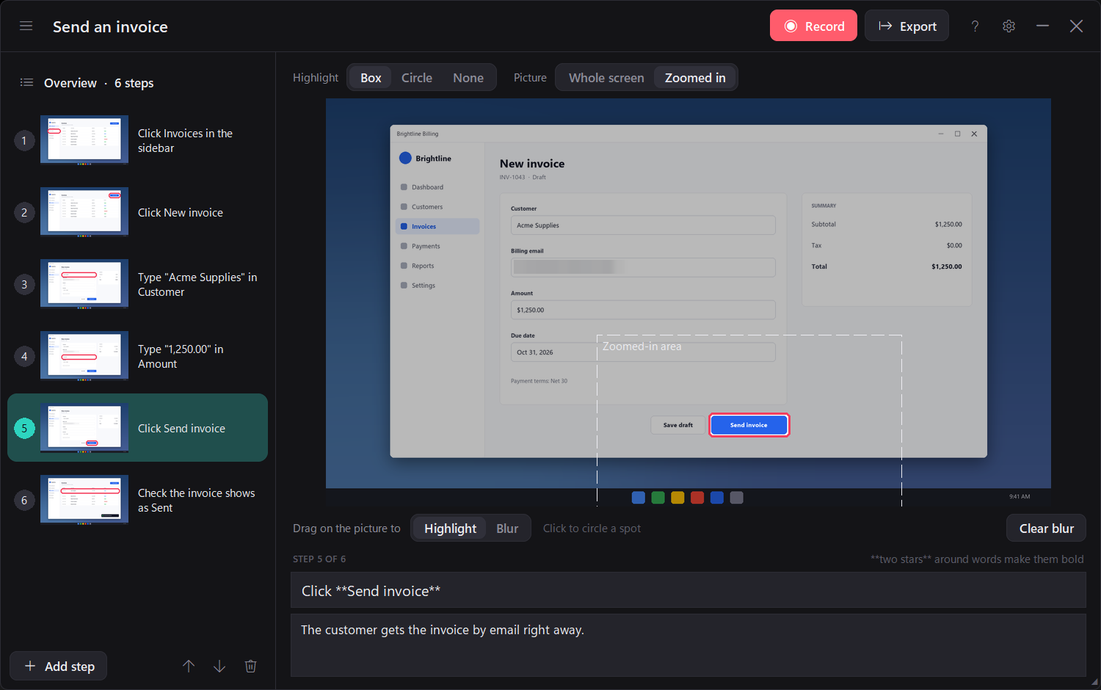Viewport: 1101px width, 690px height.
Task: Click the Due date field Oct 31, 2026
Action: pos(642,352)
